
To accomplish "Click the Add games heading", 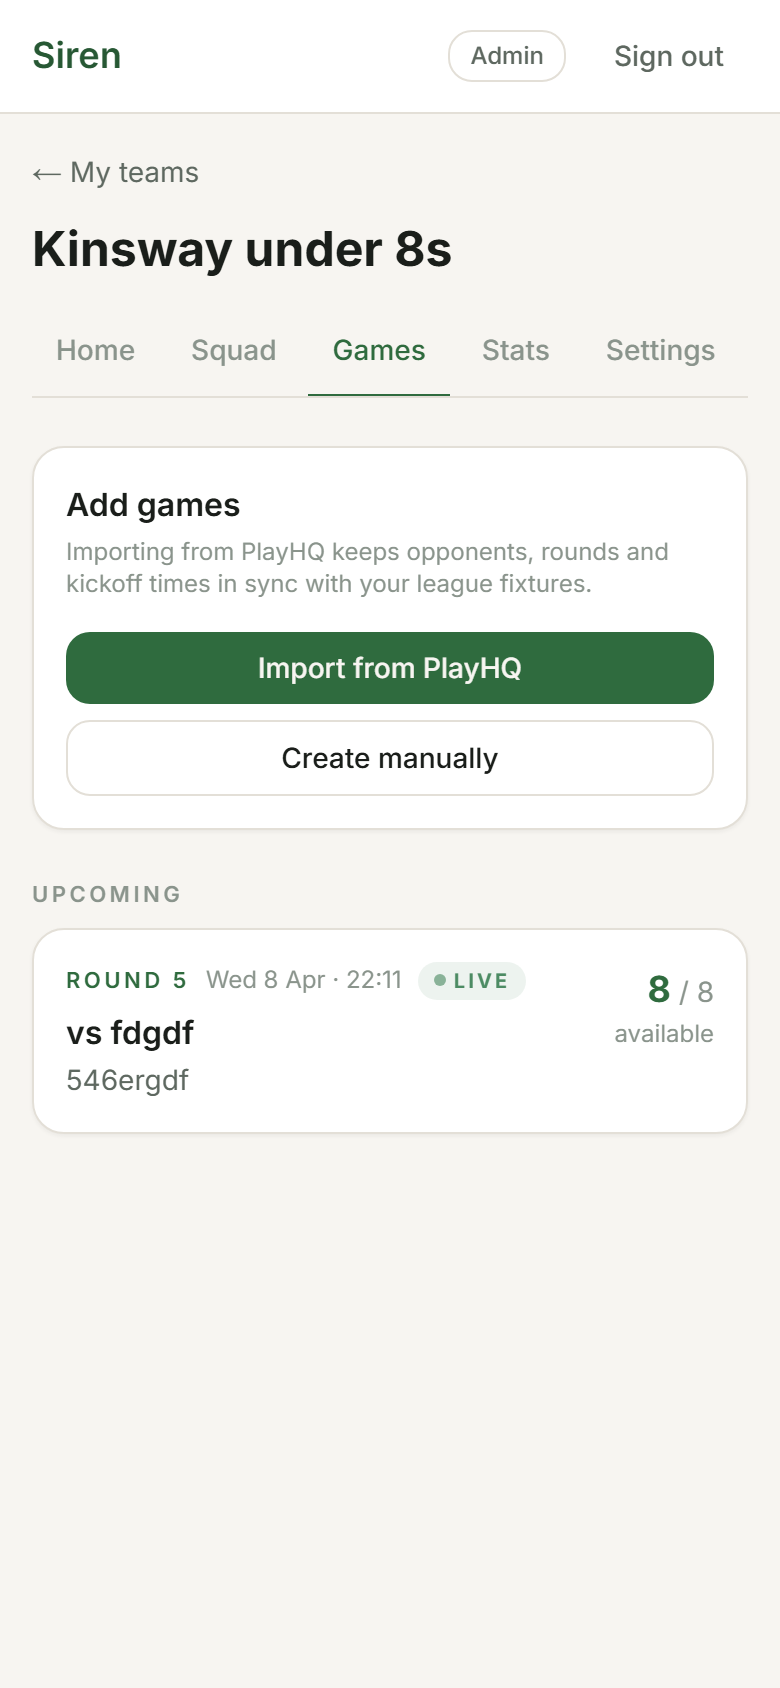I will coord(153,506).
